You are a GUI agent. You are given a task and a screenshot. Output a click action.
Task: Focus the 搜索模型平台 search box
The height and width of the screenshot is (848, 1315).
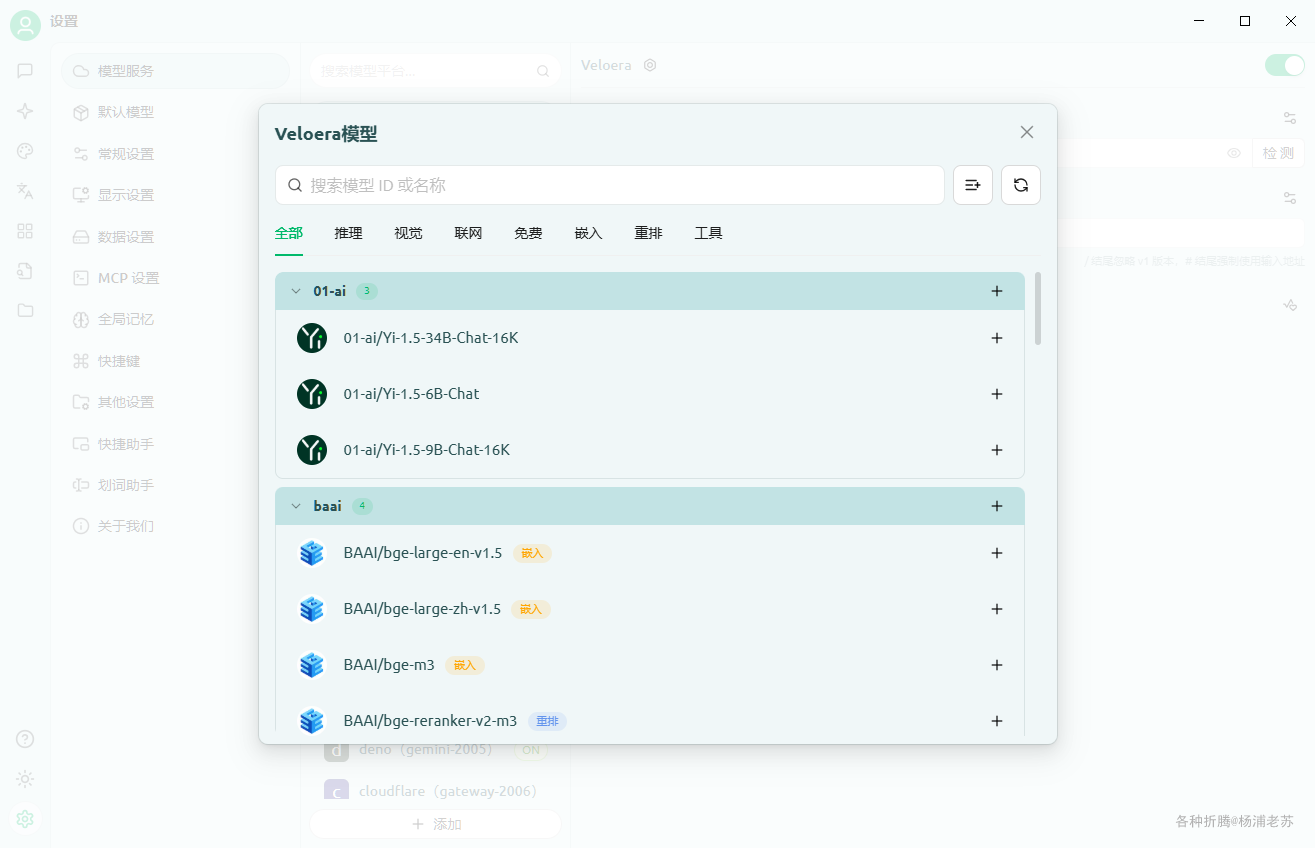coord(435,71)
